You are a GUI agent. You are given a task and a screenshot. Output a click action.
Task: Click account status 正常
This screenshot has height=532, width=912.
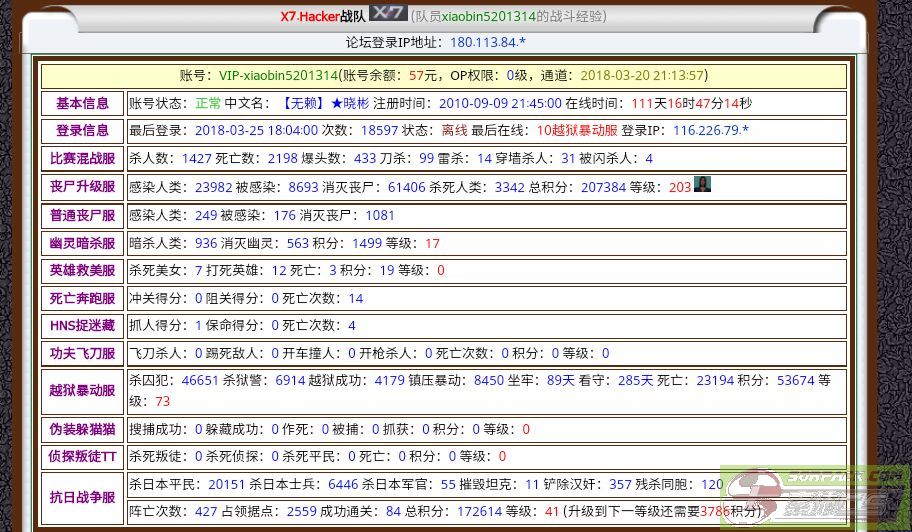click(x=208, y=103)
